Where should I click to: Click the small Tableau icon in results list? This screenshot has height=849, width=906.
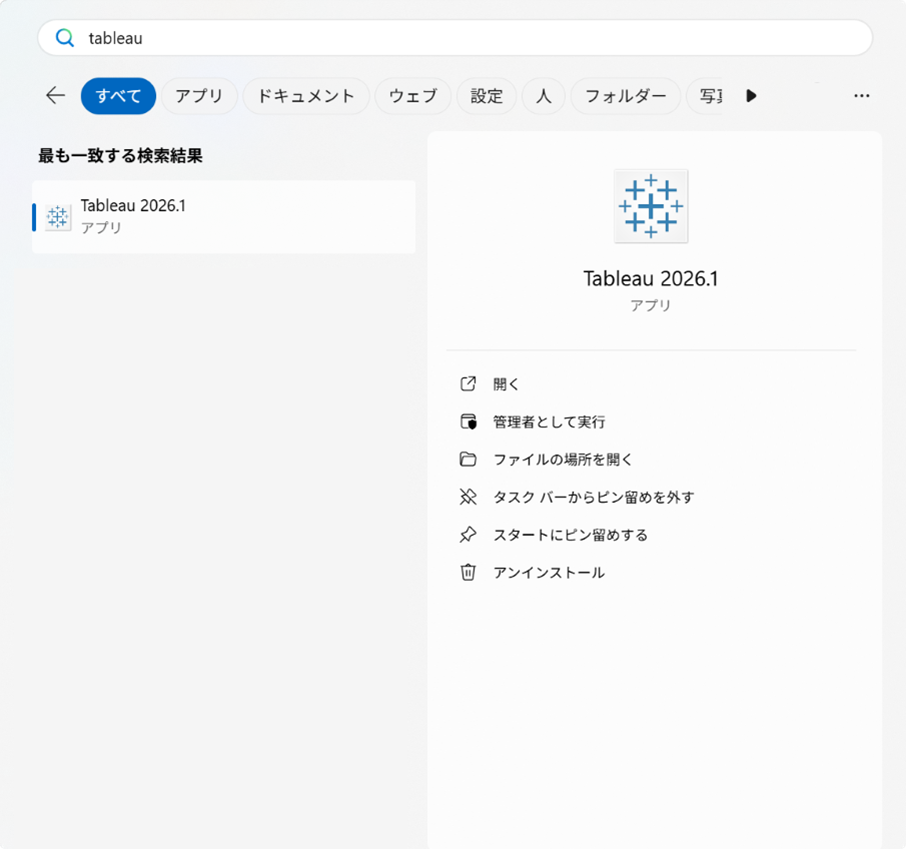tap(58, 216)
